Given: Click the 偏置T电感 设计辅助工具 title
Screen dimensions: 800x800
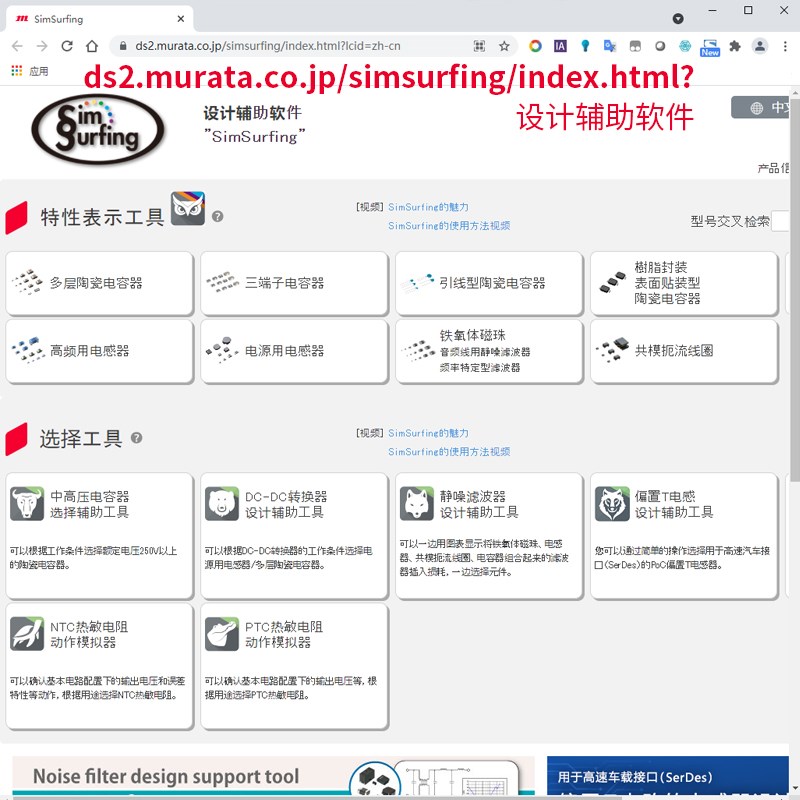Looking at the screenshot, I should point(674,504).
